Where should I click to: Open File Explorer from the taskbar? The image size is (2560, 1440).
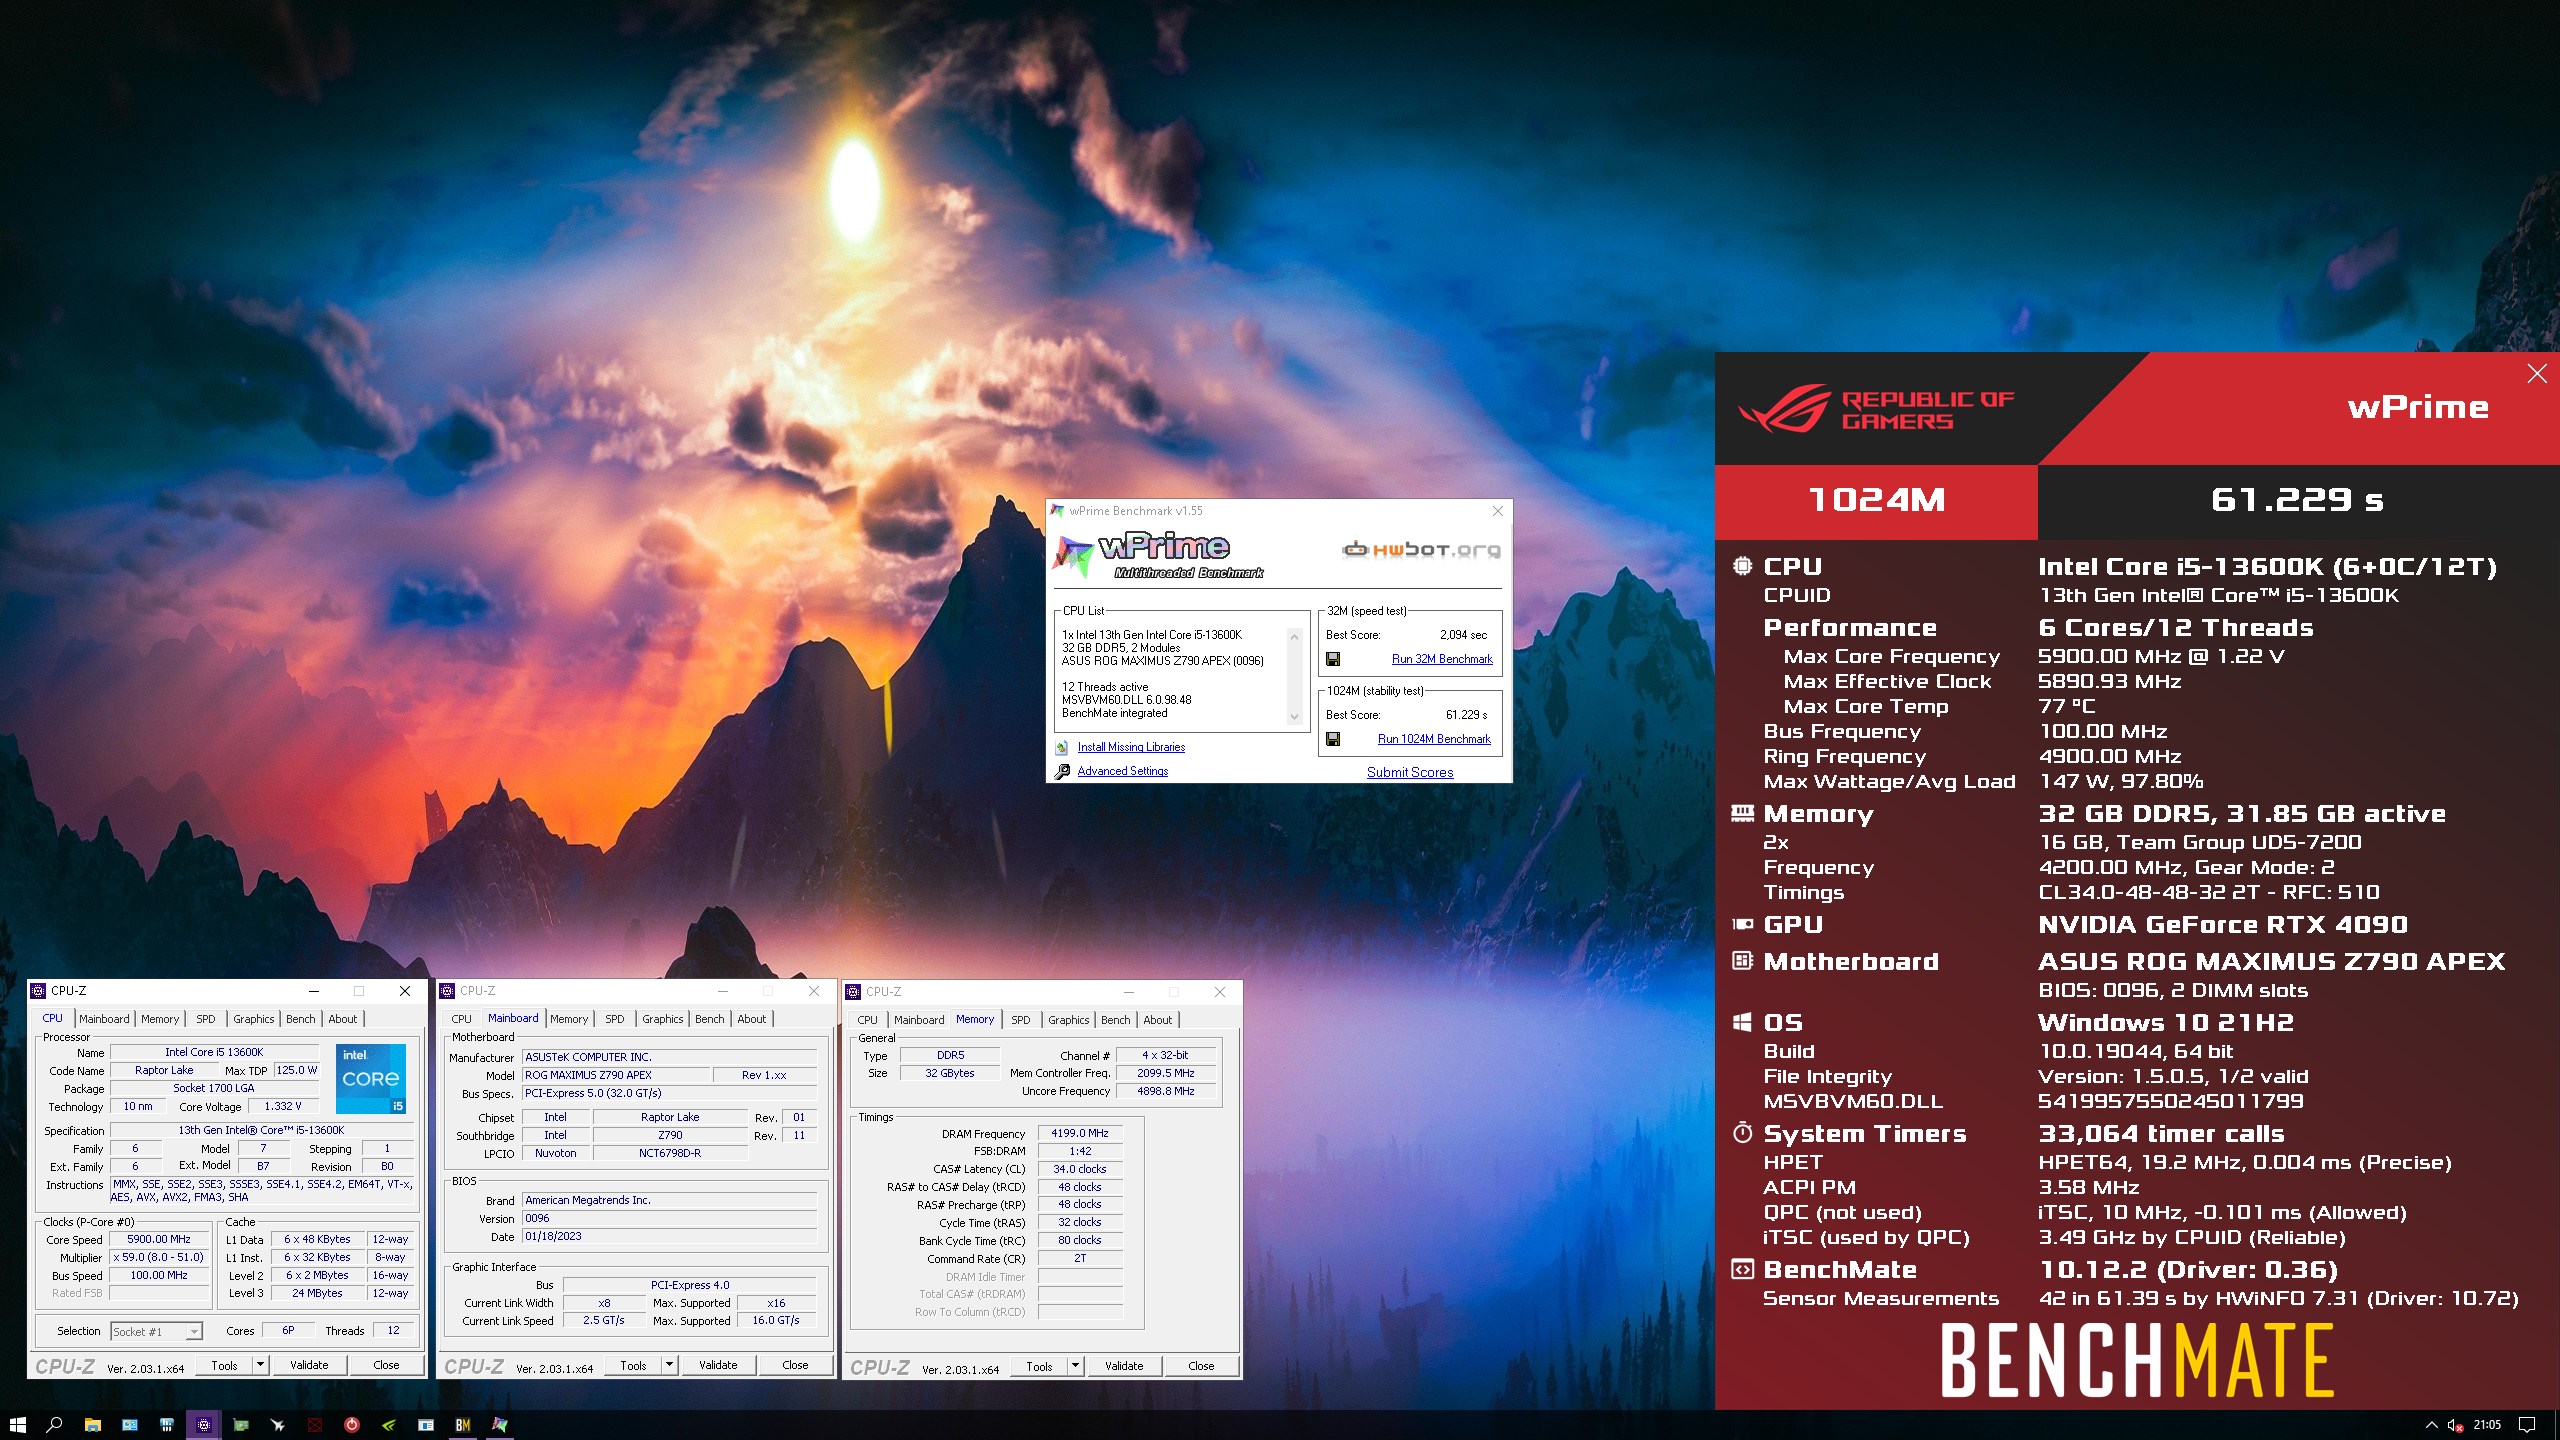(92, 1424)
